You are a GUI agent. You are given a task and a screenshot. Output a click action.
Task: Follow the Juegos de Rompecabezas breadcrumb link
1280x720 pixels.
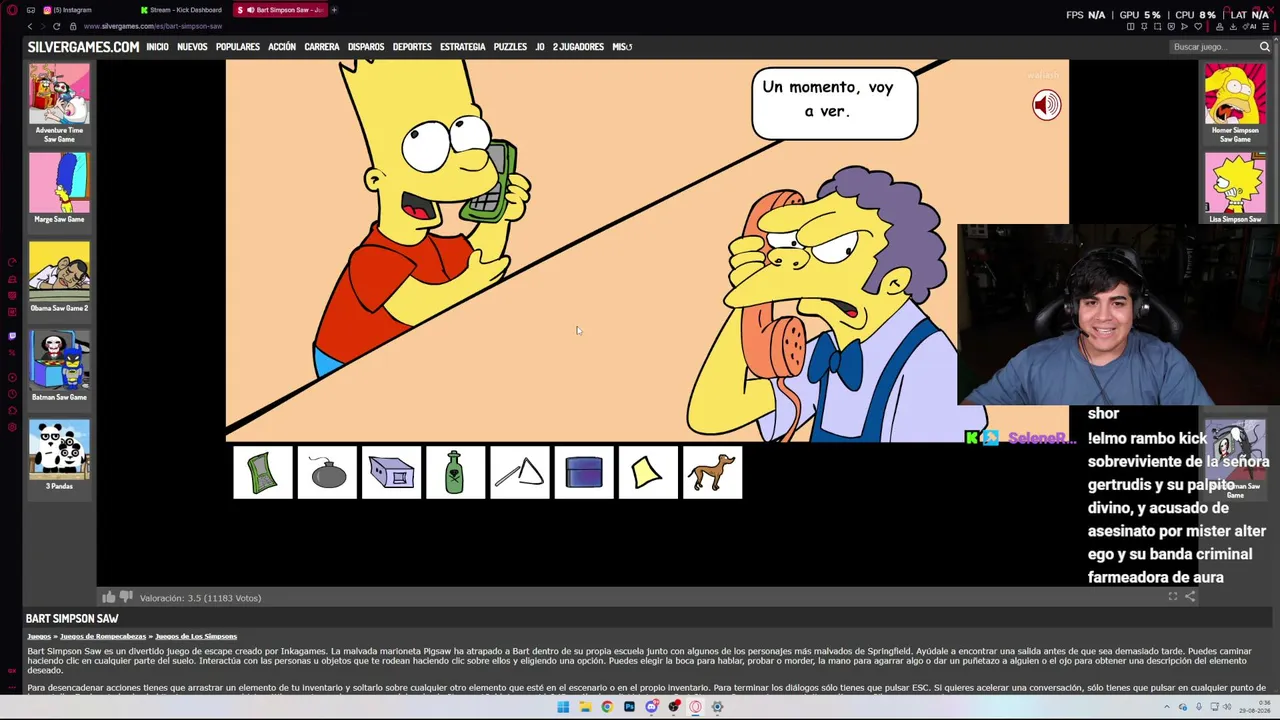click(103, 636)
